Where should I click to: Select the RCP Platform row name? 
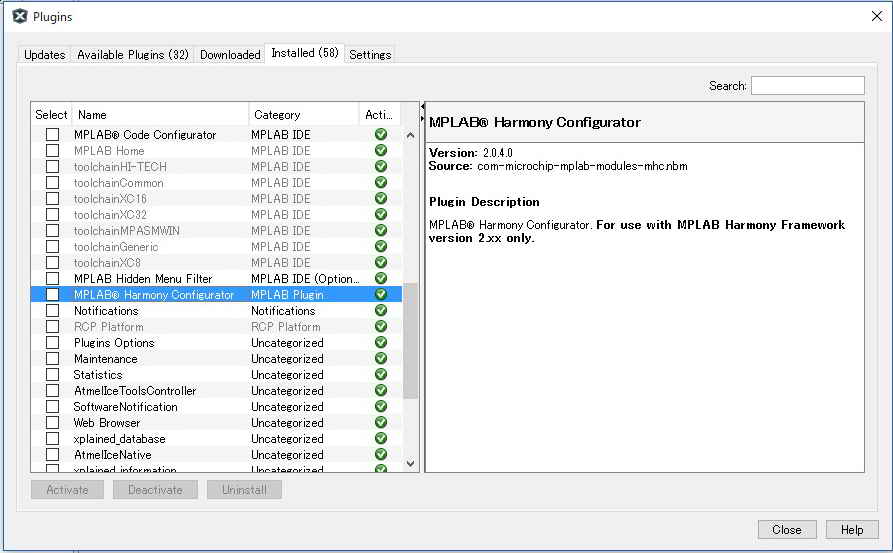(x=109, y=327)
